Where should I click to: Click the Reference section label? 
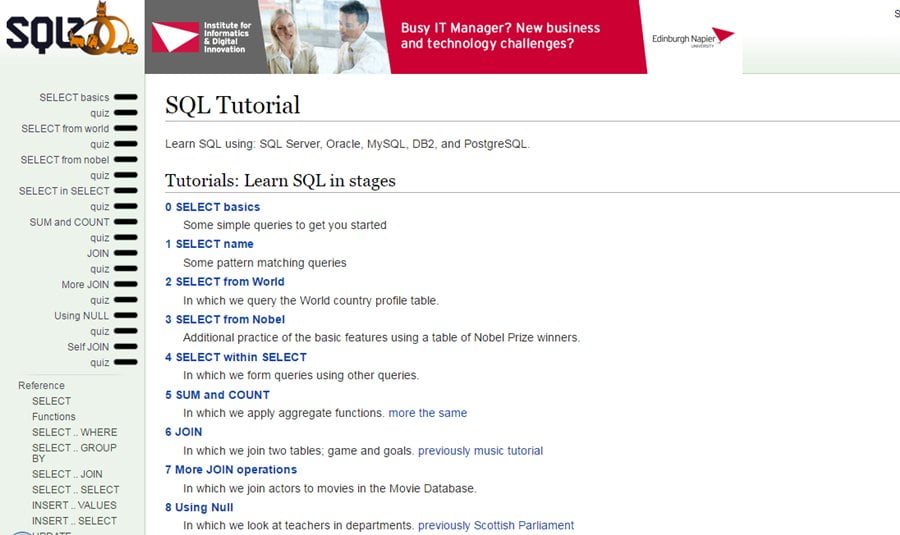(x=41, y=386)
